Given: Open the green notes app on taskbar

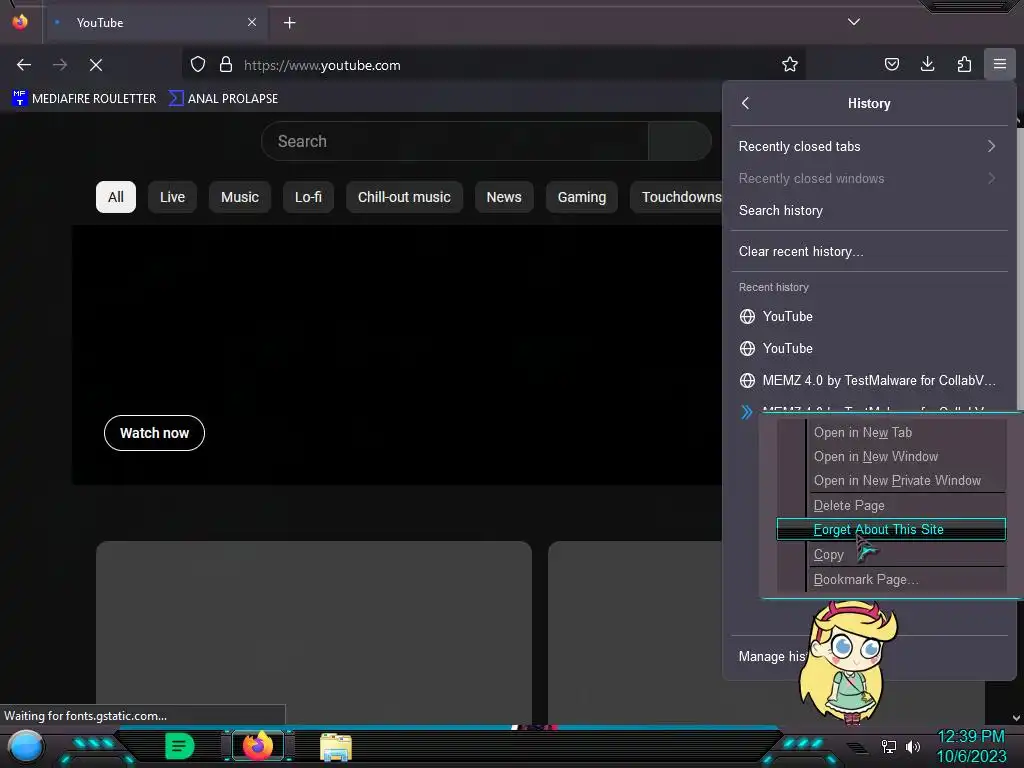Looking at the screenshot, I should [x=180, y=746].
